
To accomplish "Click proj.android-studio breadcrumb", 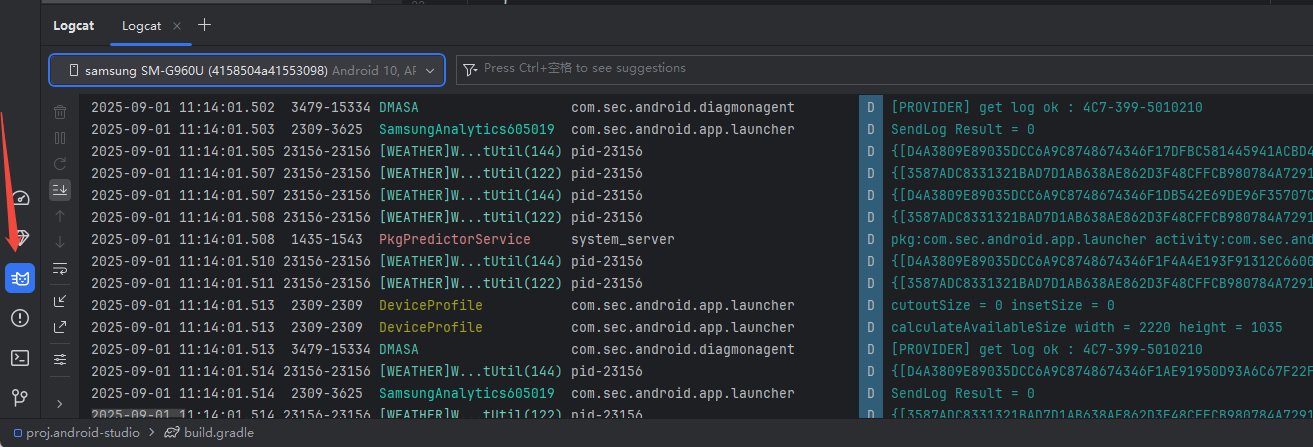I will tap(75, 433).
